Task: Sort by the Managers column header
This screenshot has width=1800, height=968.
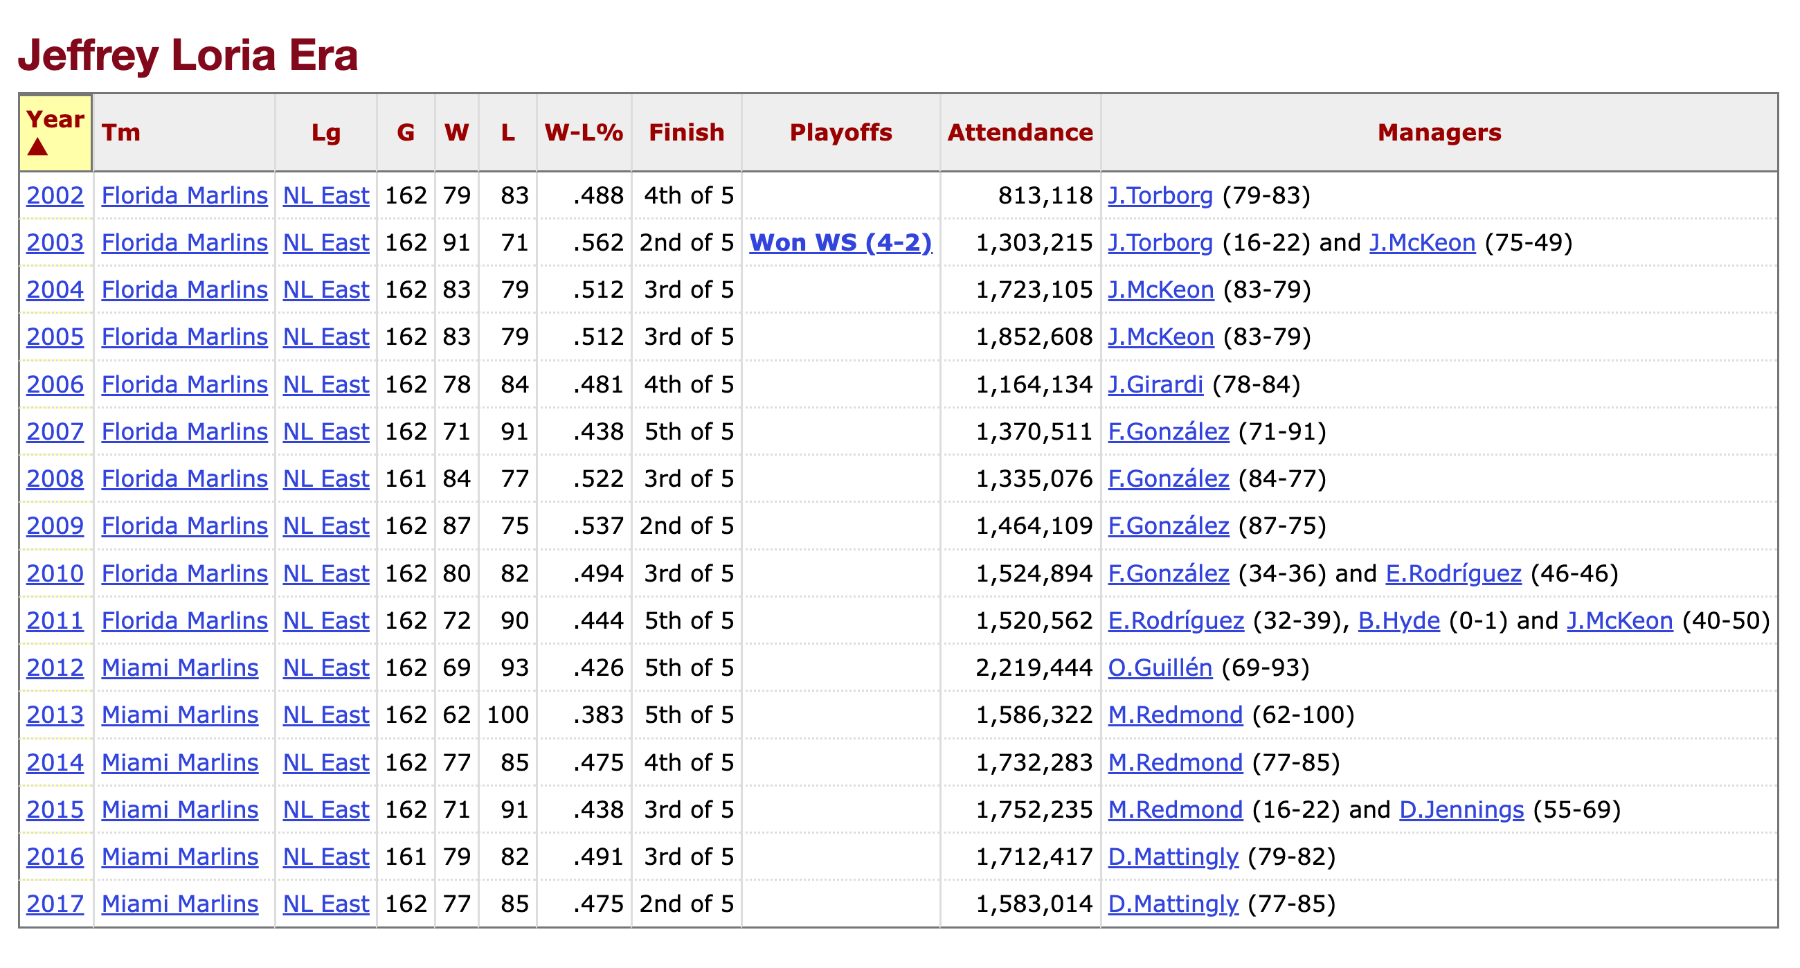Action: pyautogui.click(x=1438, y=133)
